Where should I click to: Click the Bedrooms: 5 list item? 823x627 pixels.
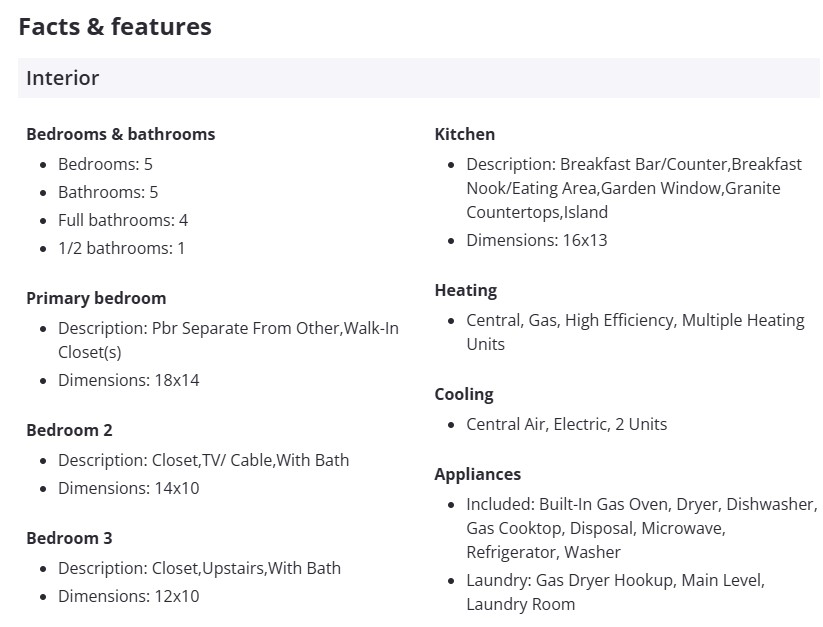pos(105,164)
